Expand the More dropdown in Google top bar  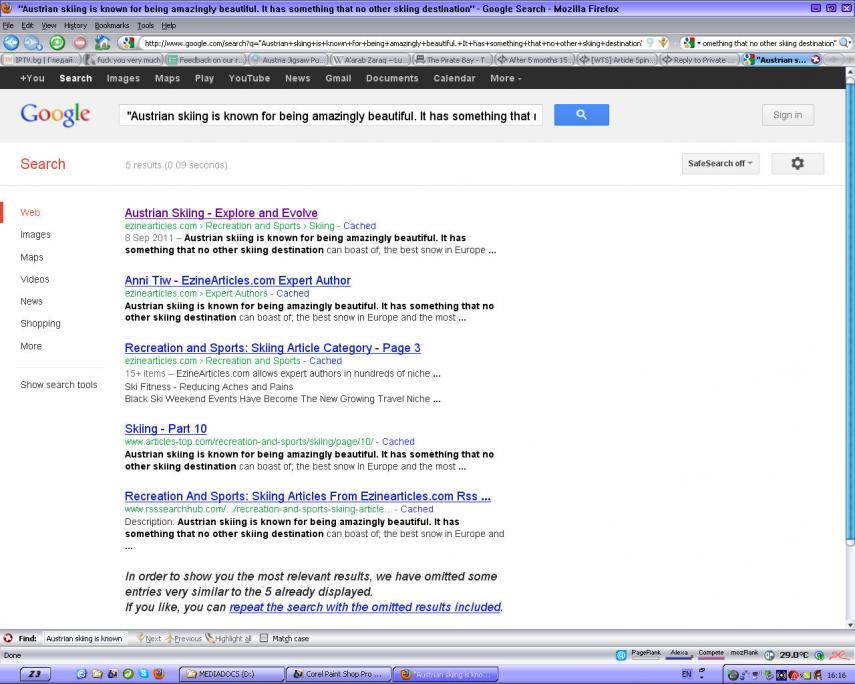click(x=505, y=78)
